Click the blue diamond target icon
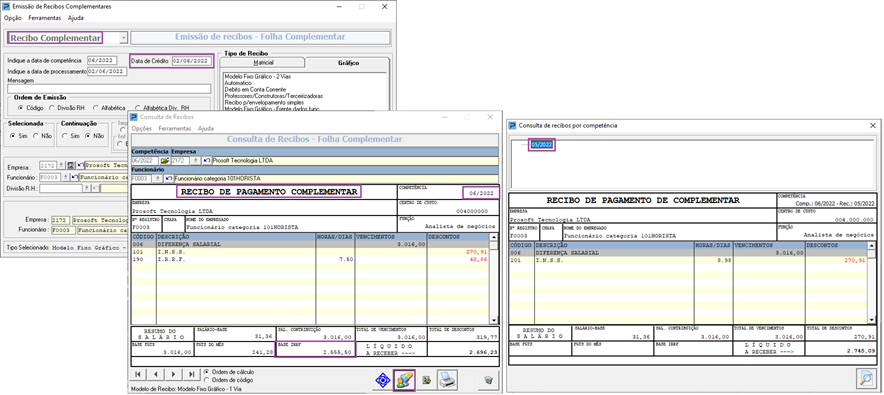 tap(383, 380)
